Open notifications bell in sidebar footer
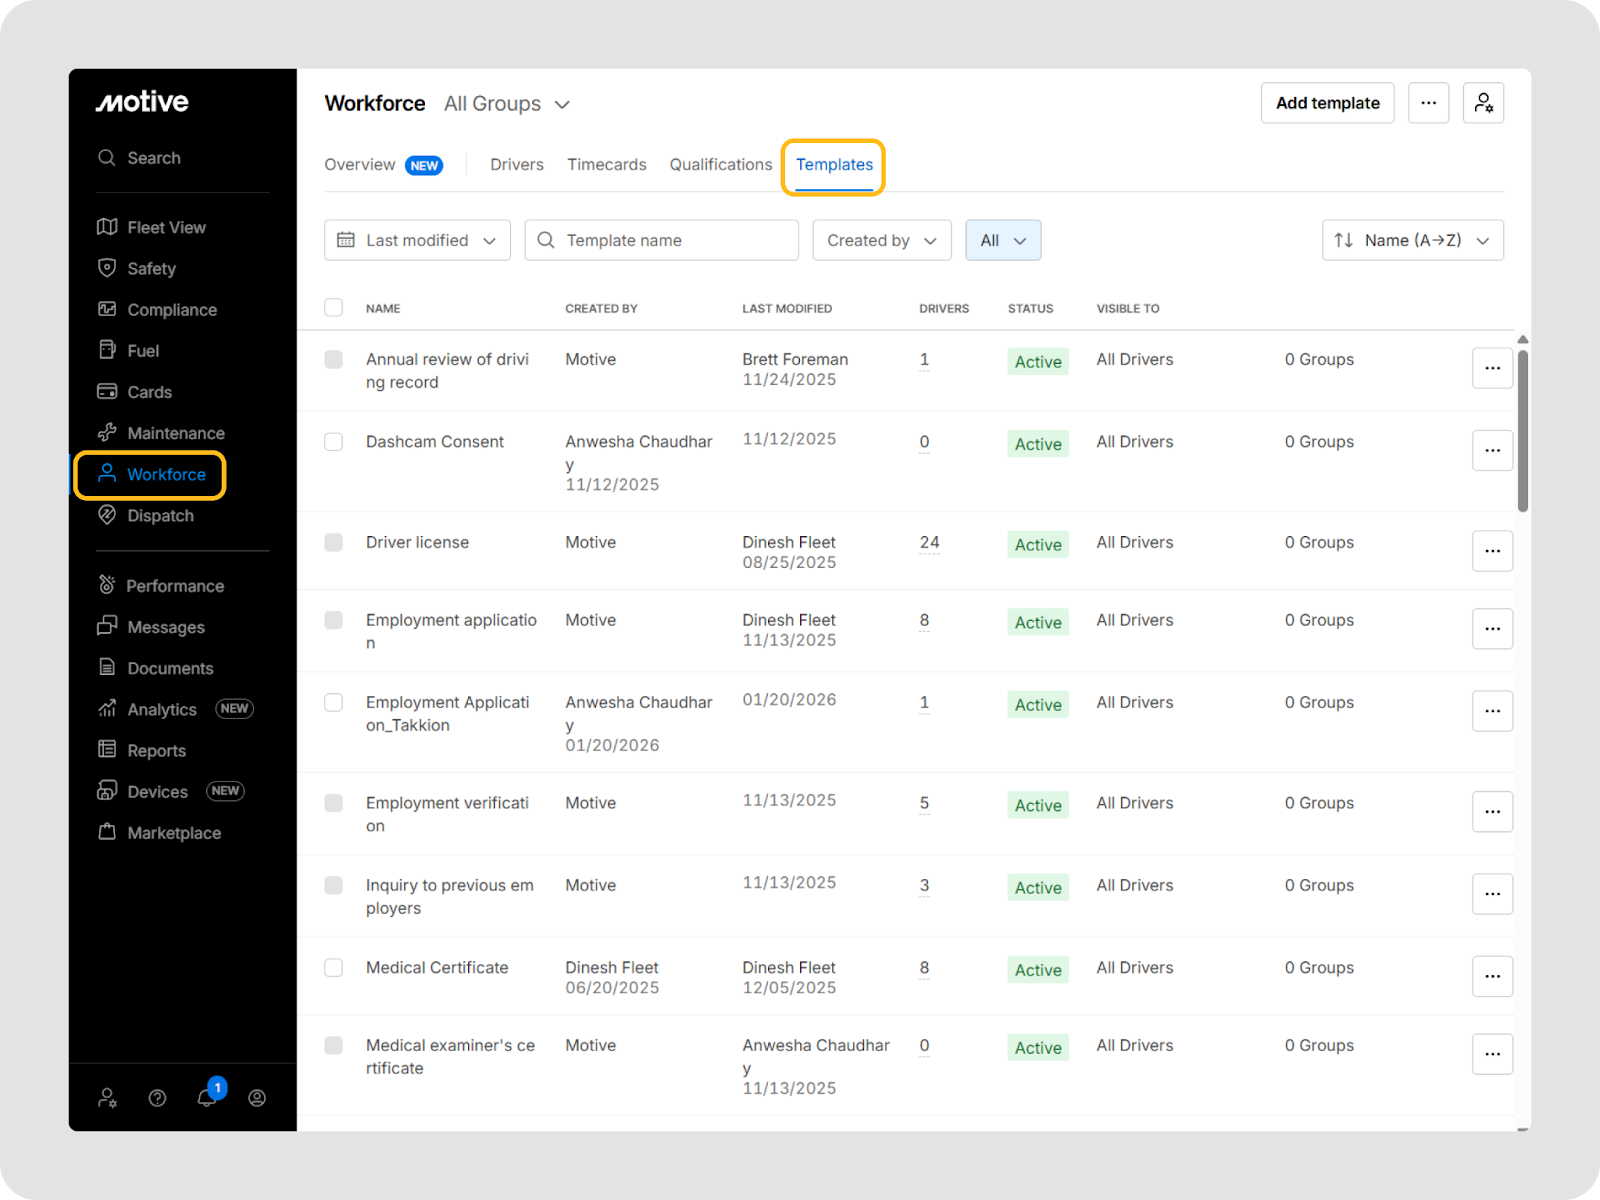The image size is (1600, 1200). click(207, 1097)
